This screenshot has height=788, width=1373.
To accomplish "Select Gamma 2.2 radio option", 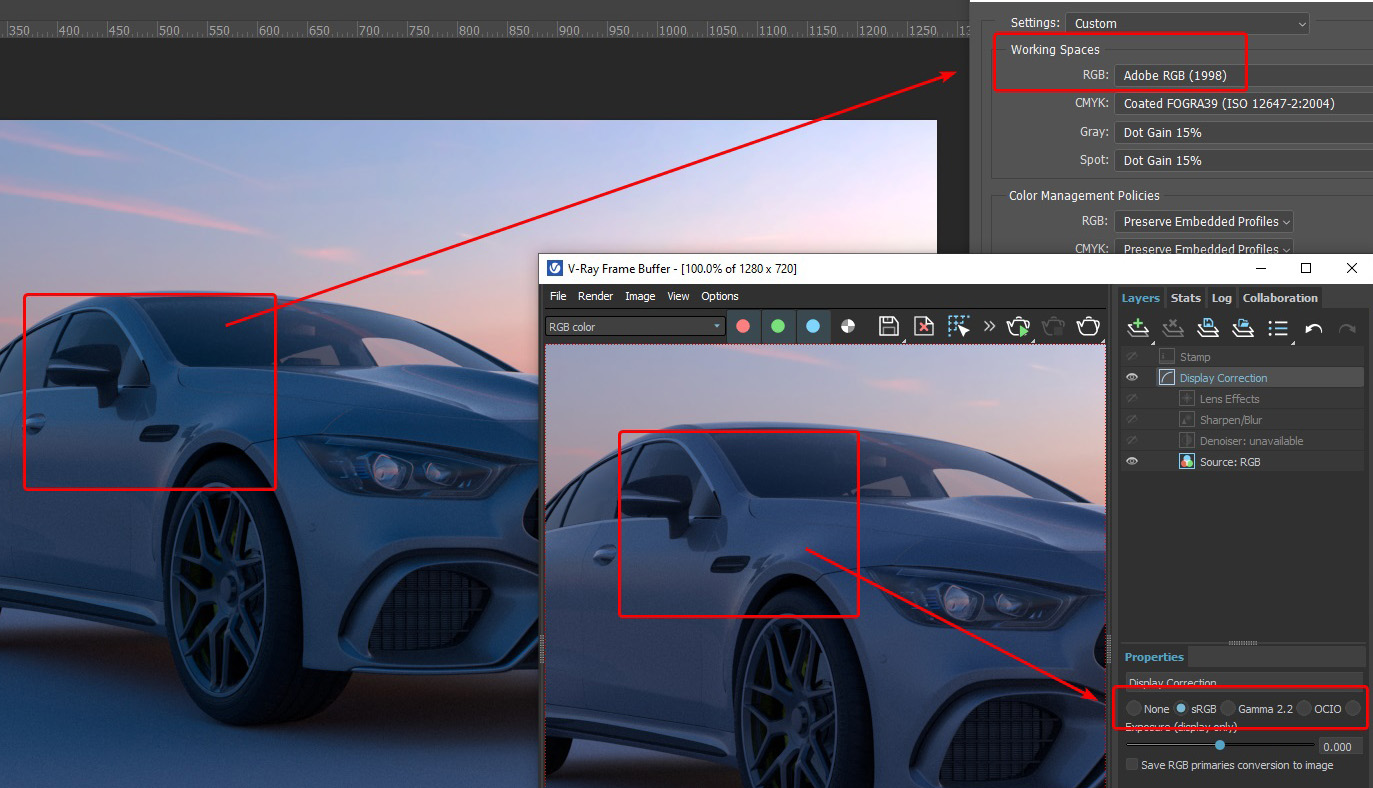I will [1228, 708].
